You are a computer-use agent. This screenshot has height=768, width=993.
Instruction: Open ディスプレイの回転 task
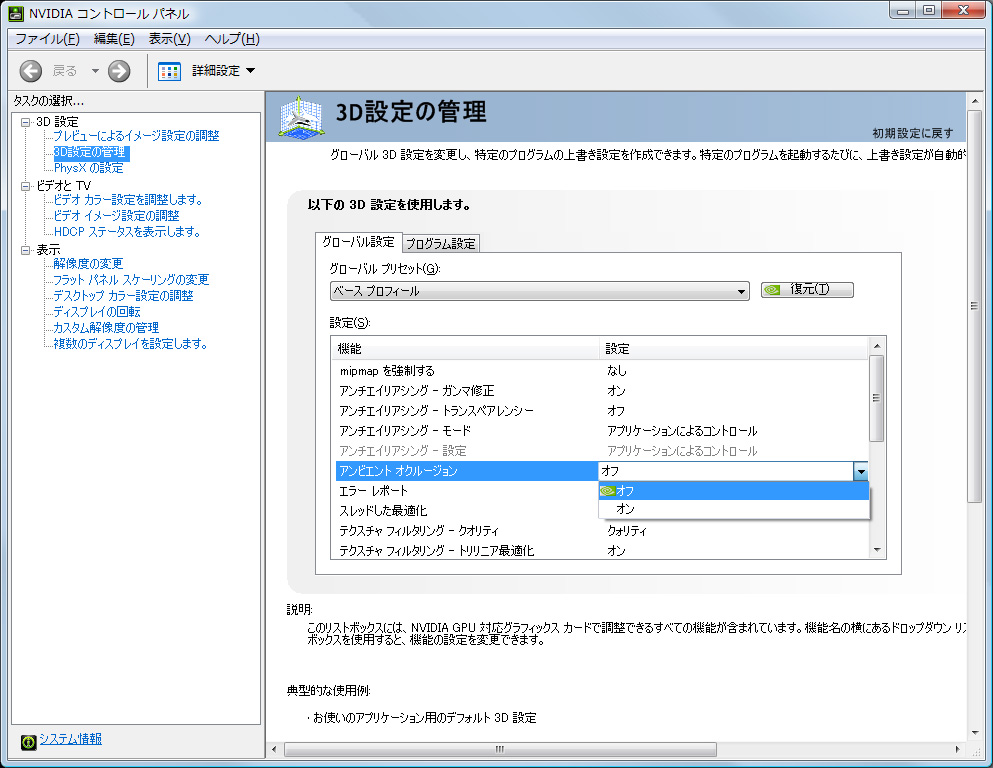point(97,312)
